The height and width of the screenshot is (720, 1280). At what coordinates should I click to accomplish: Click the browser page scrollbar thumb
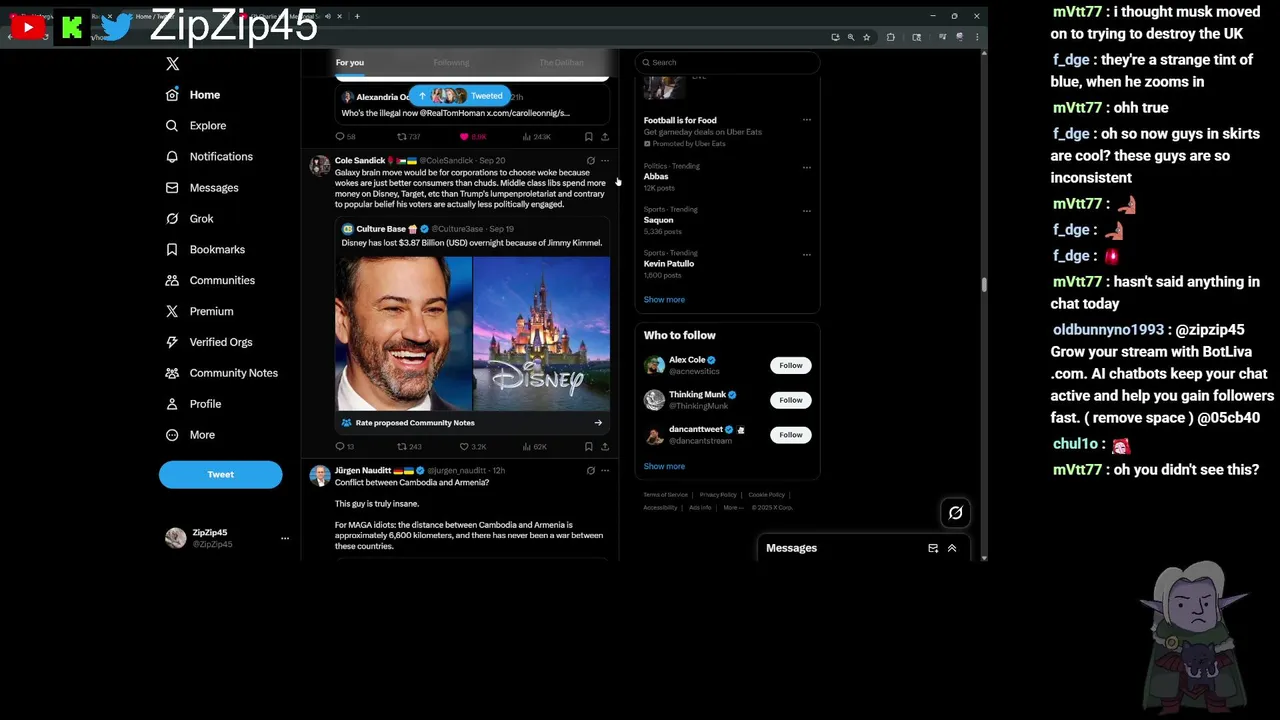(x=984, y=285)
